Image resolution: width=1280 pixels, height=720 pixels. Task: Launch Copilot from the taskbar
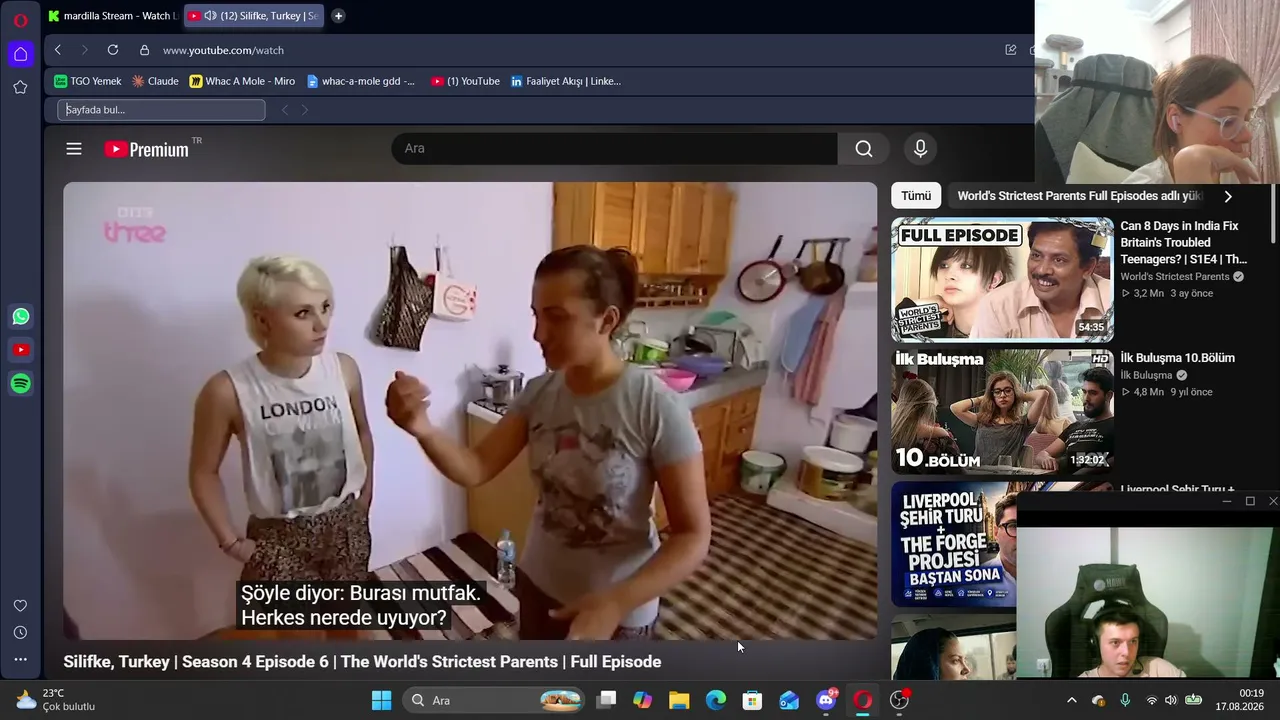[642, 700]
